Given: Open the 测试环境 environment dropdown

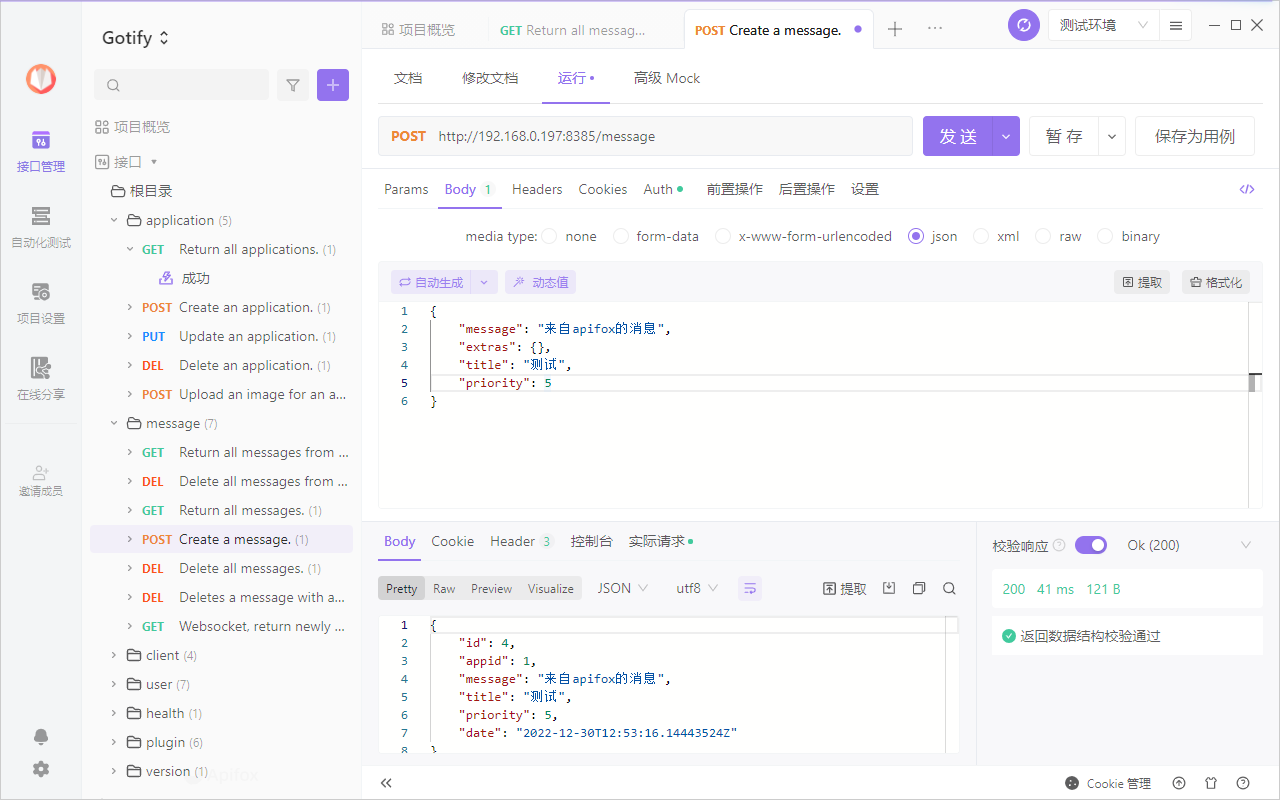Looking at the screenshot, I should (1104, 25).
